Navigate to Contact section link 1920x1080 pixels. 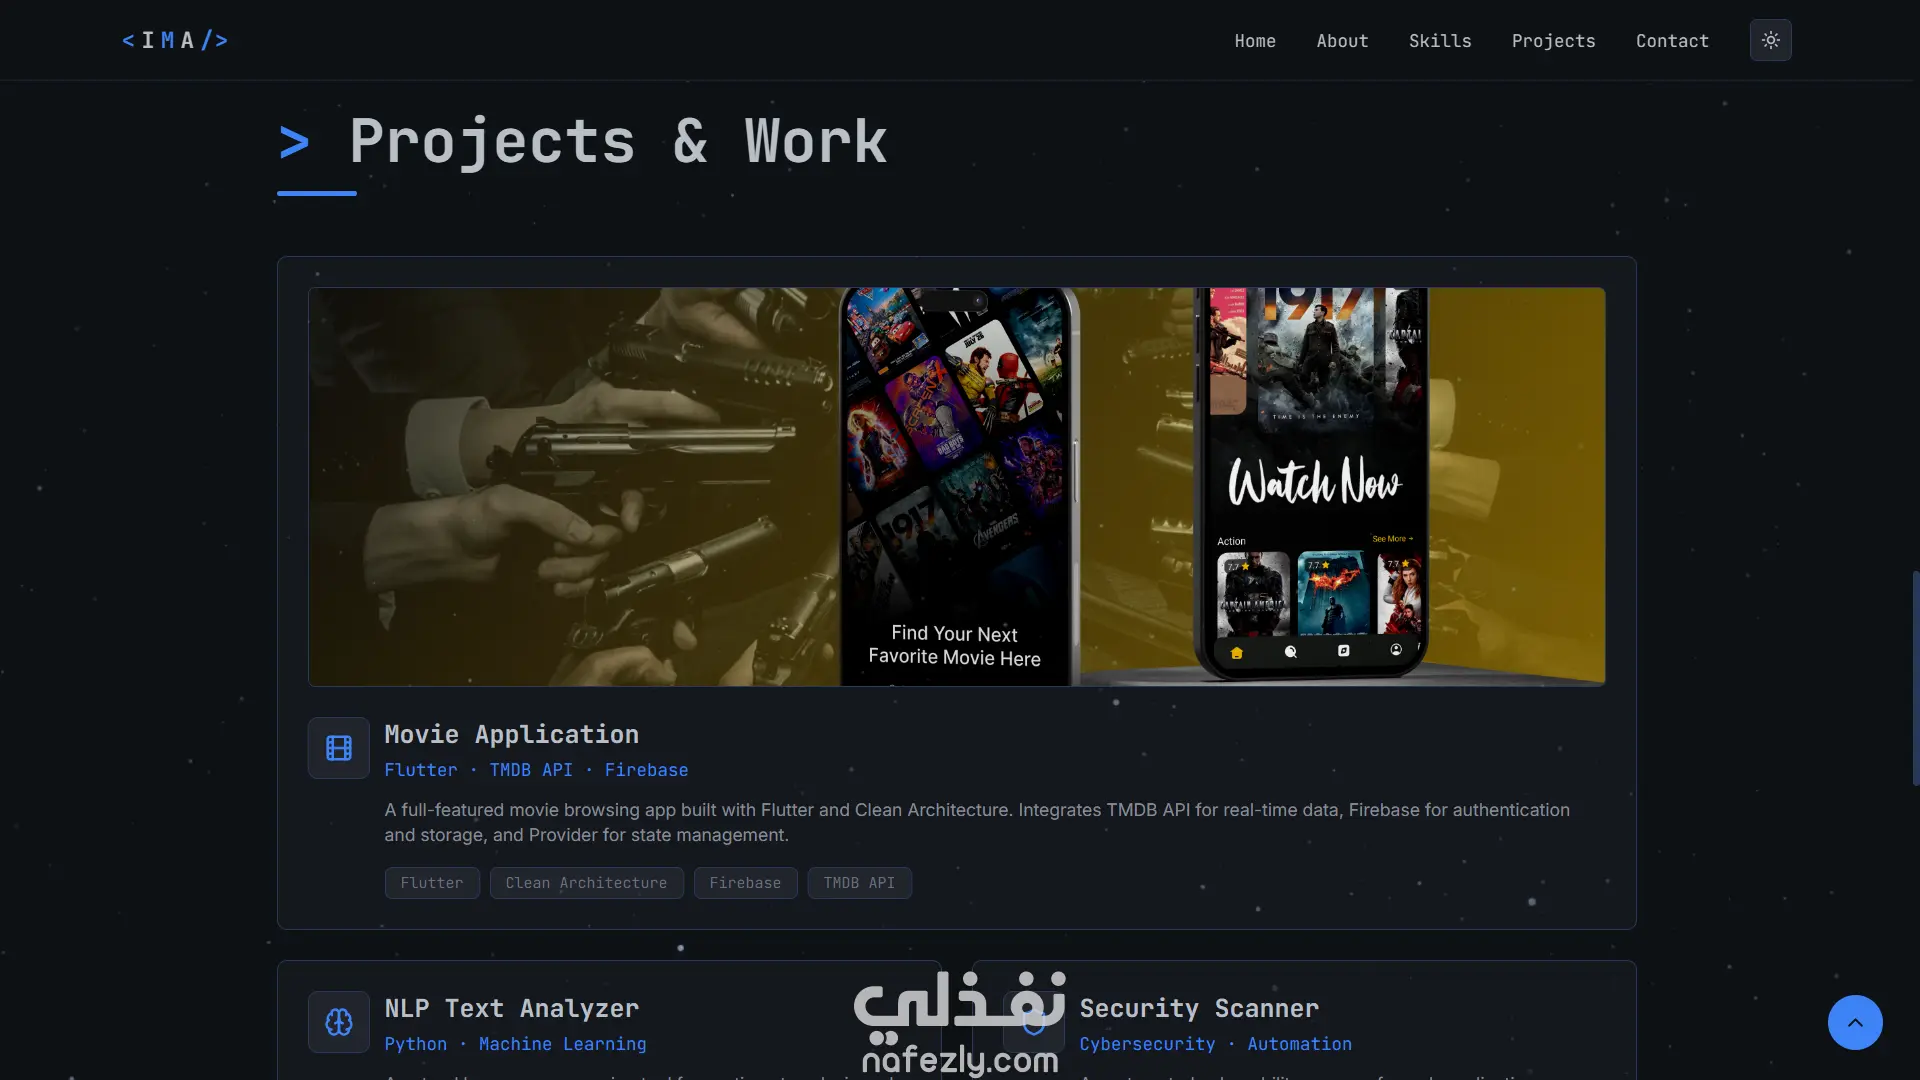click(1672, 41)
